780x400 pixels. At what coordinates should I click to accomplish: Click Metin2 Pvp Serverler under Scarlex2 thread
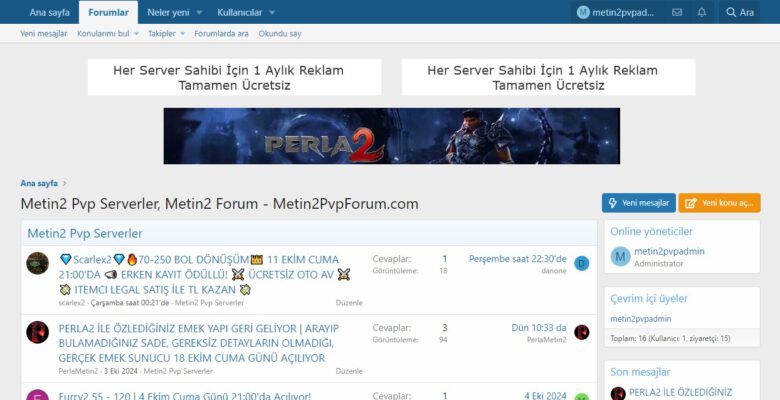[x=209, y=302]
